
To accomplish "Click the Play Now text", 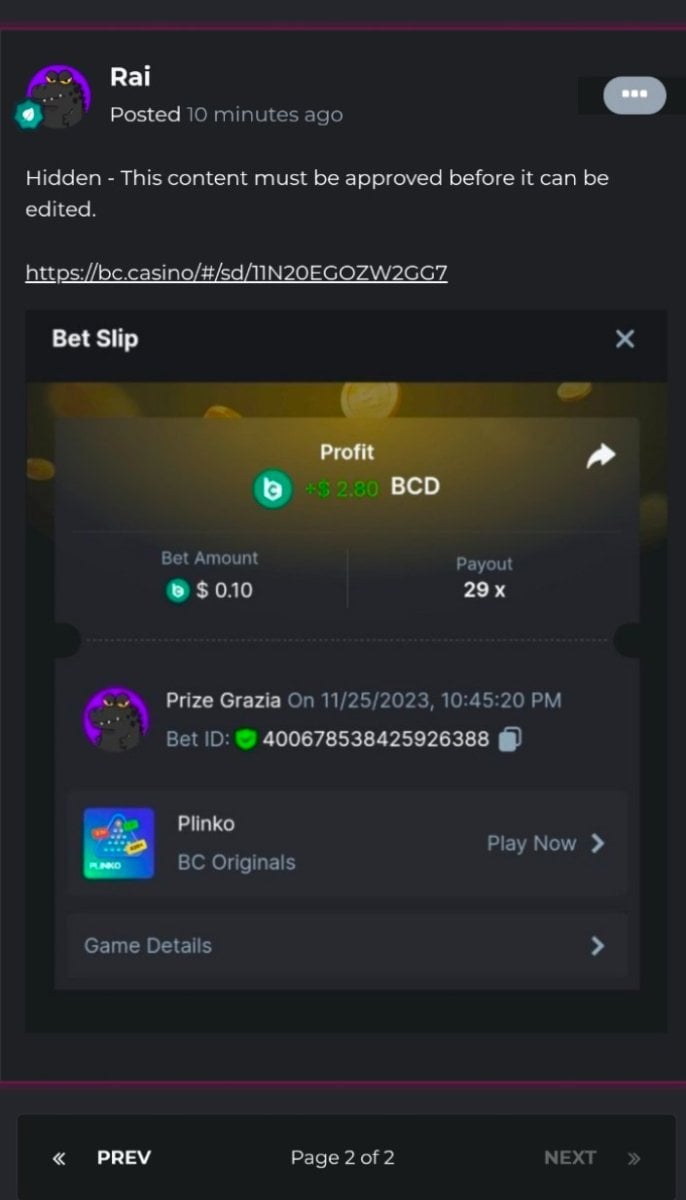I will (x=531, y=843).
